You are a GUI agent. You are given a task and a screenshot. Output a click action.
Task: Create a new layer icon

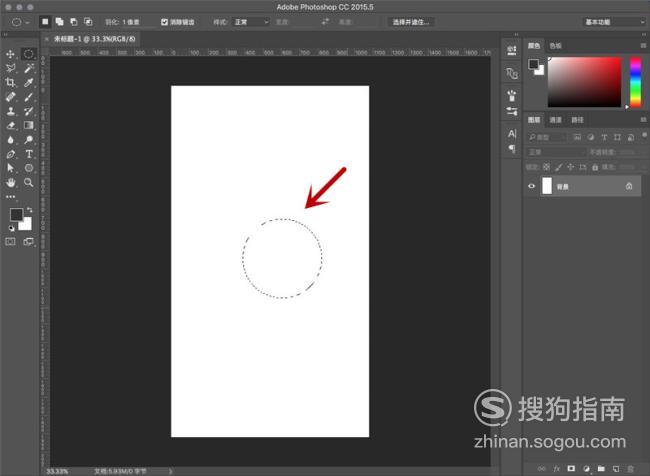coord(616,469)
